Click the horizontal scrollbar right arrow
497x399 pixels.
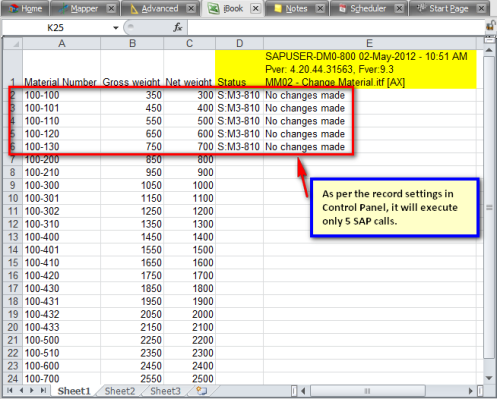point(471,391)
